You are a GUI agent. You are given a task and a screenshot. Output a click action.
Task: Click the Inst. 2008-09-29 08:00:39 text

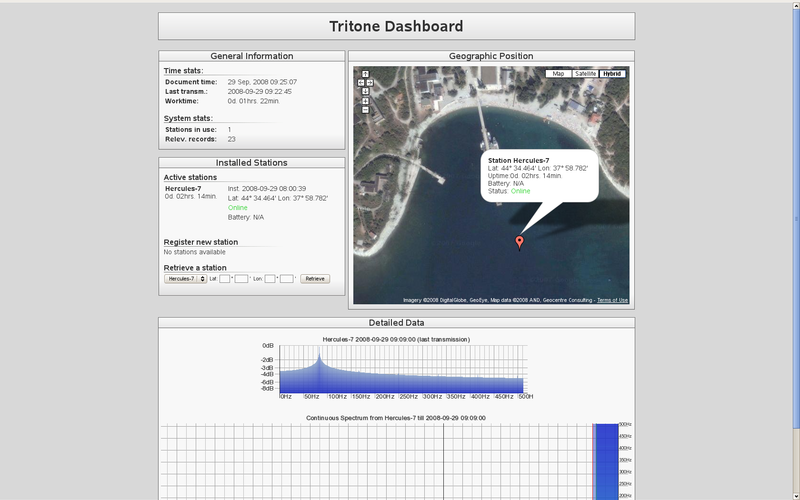pyautogui.click(x=267, y=189)
